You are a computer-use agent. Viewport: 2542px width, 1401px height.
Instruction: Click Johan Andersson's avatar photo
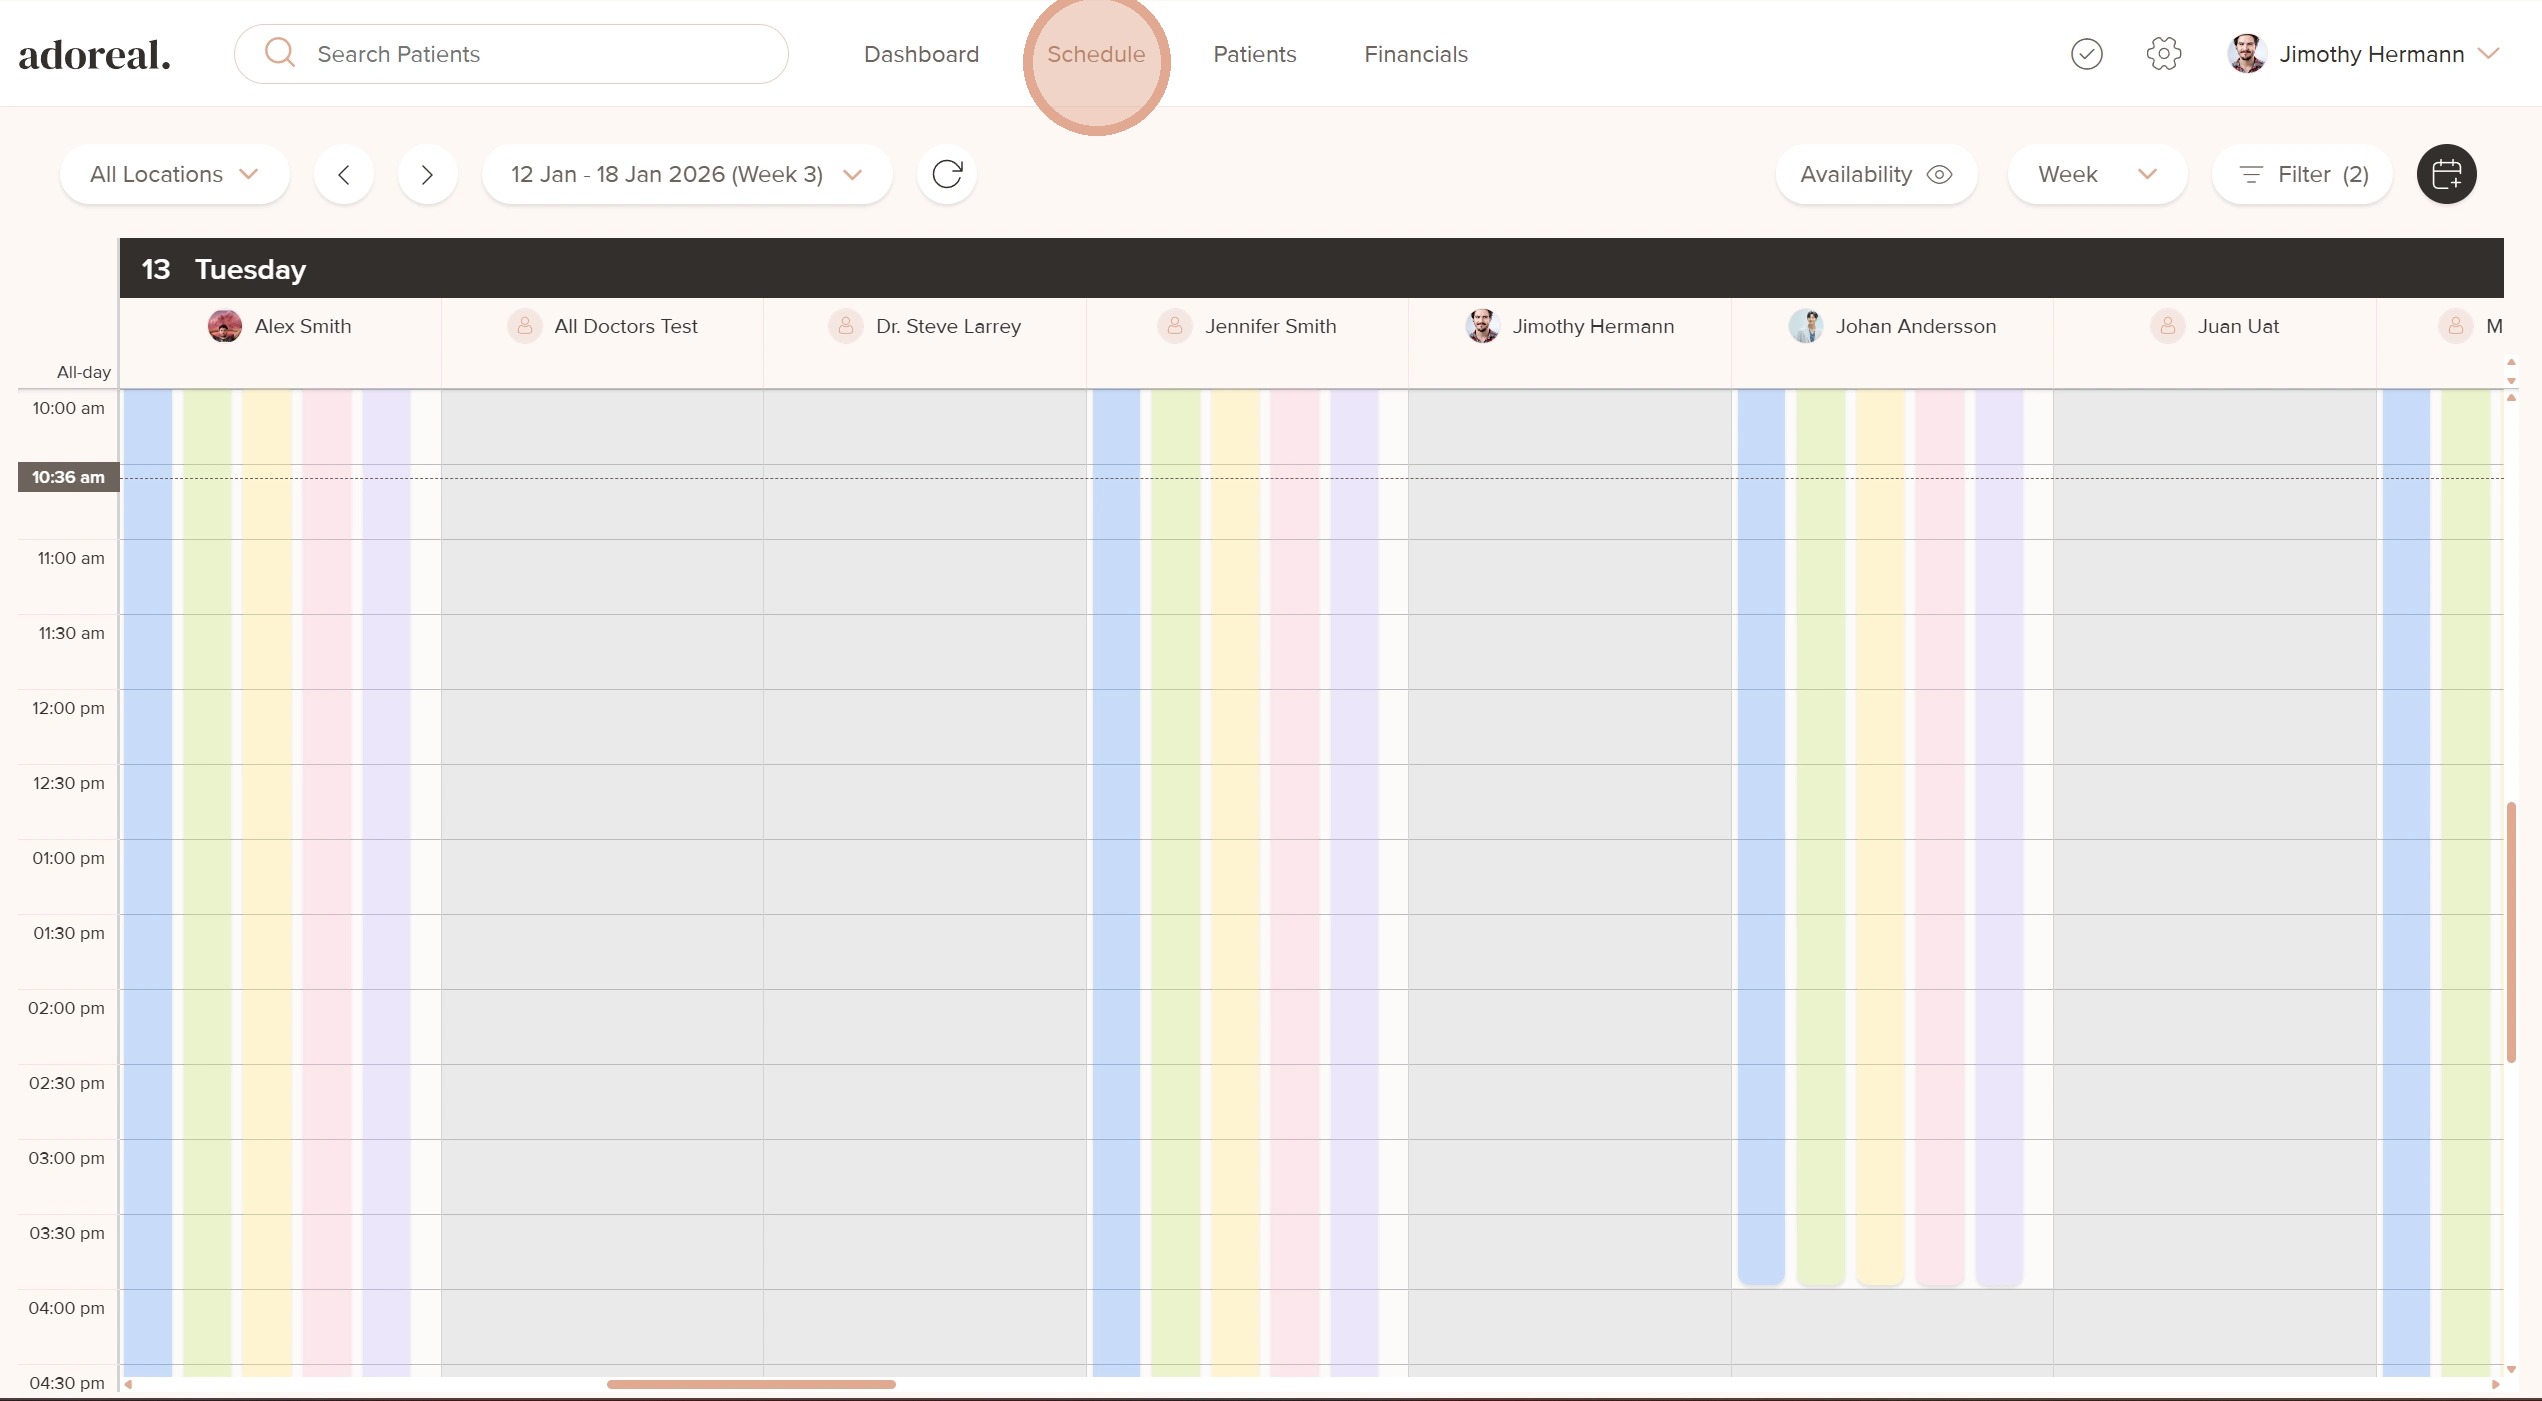coord(1805,326)
